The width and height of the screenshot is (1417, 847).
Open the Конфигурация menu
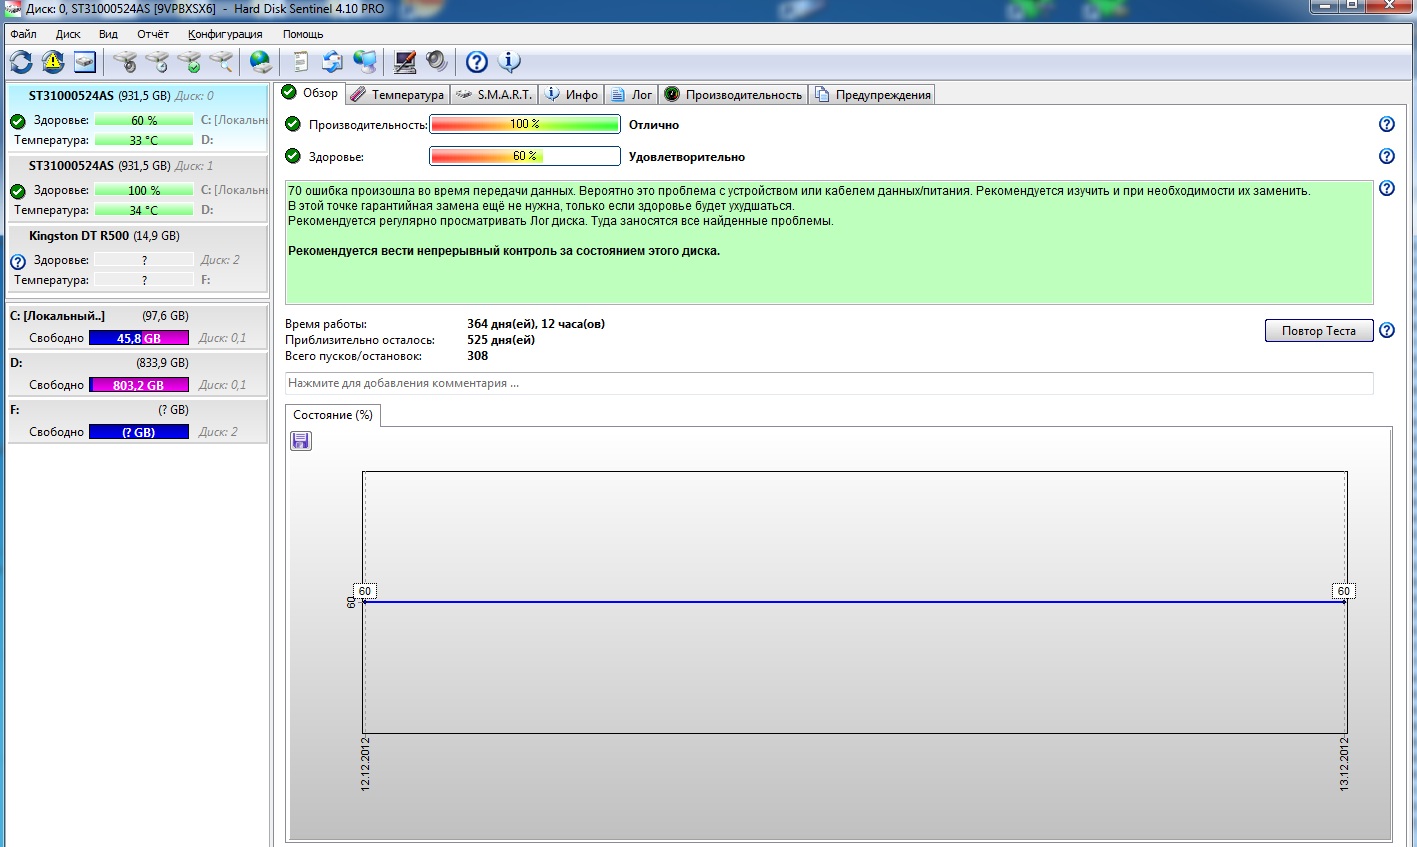pyautogui.click(x=225, y=34)
